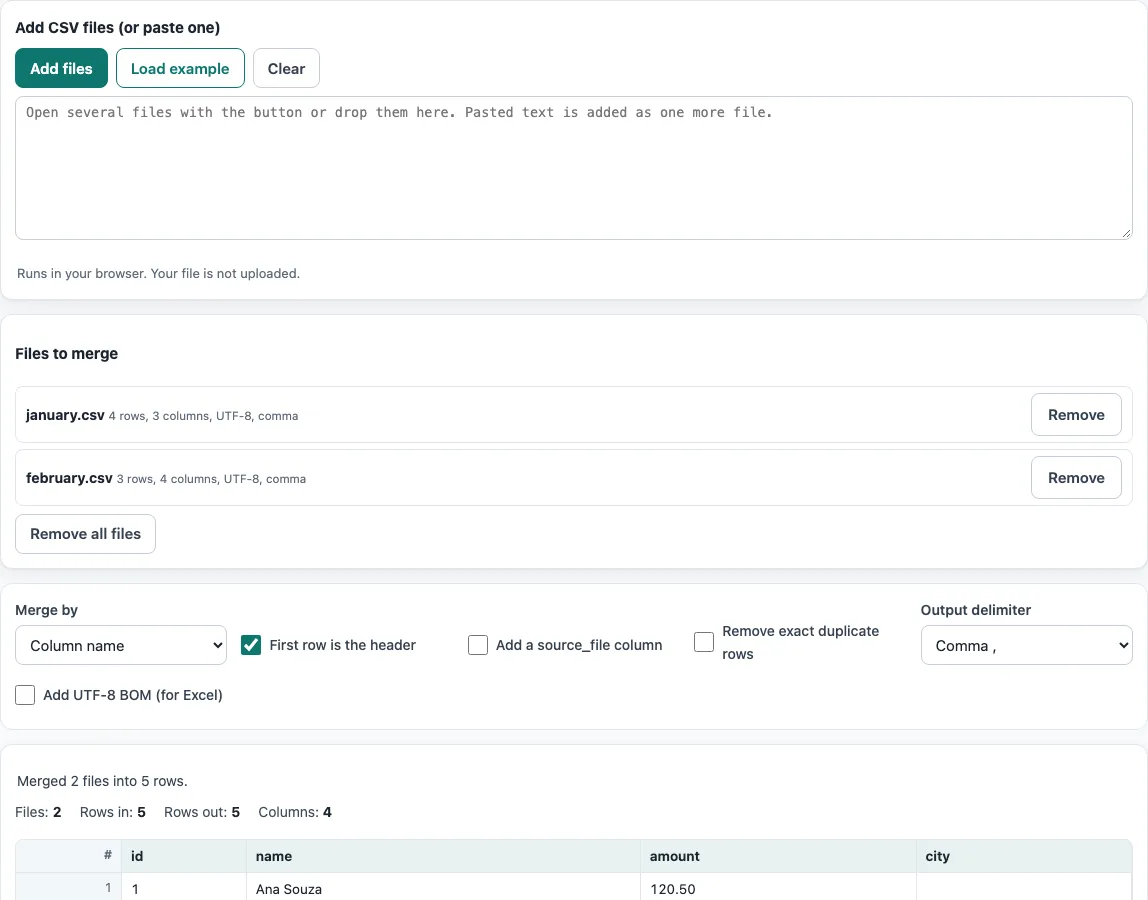Click 'Add CSV files (or paste one)' heading

pyautogui.click(x=118, y=28)
